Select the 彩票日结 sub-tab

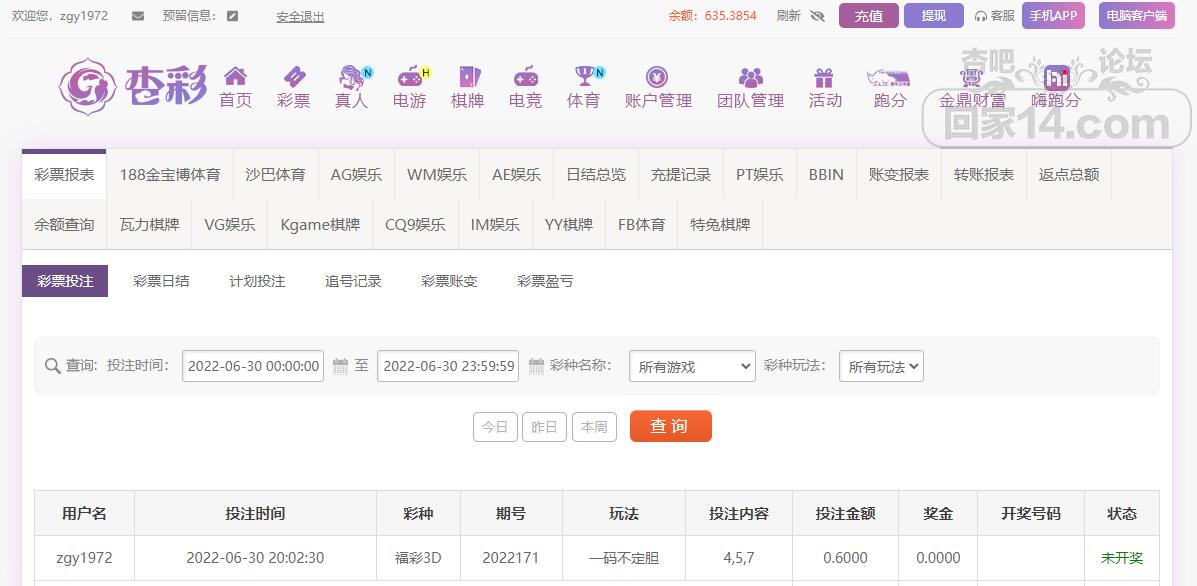(x=161, y=281)
